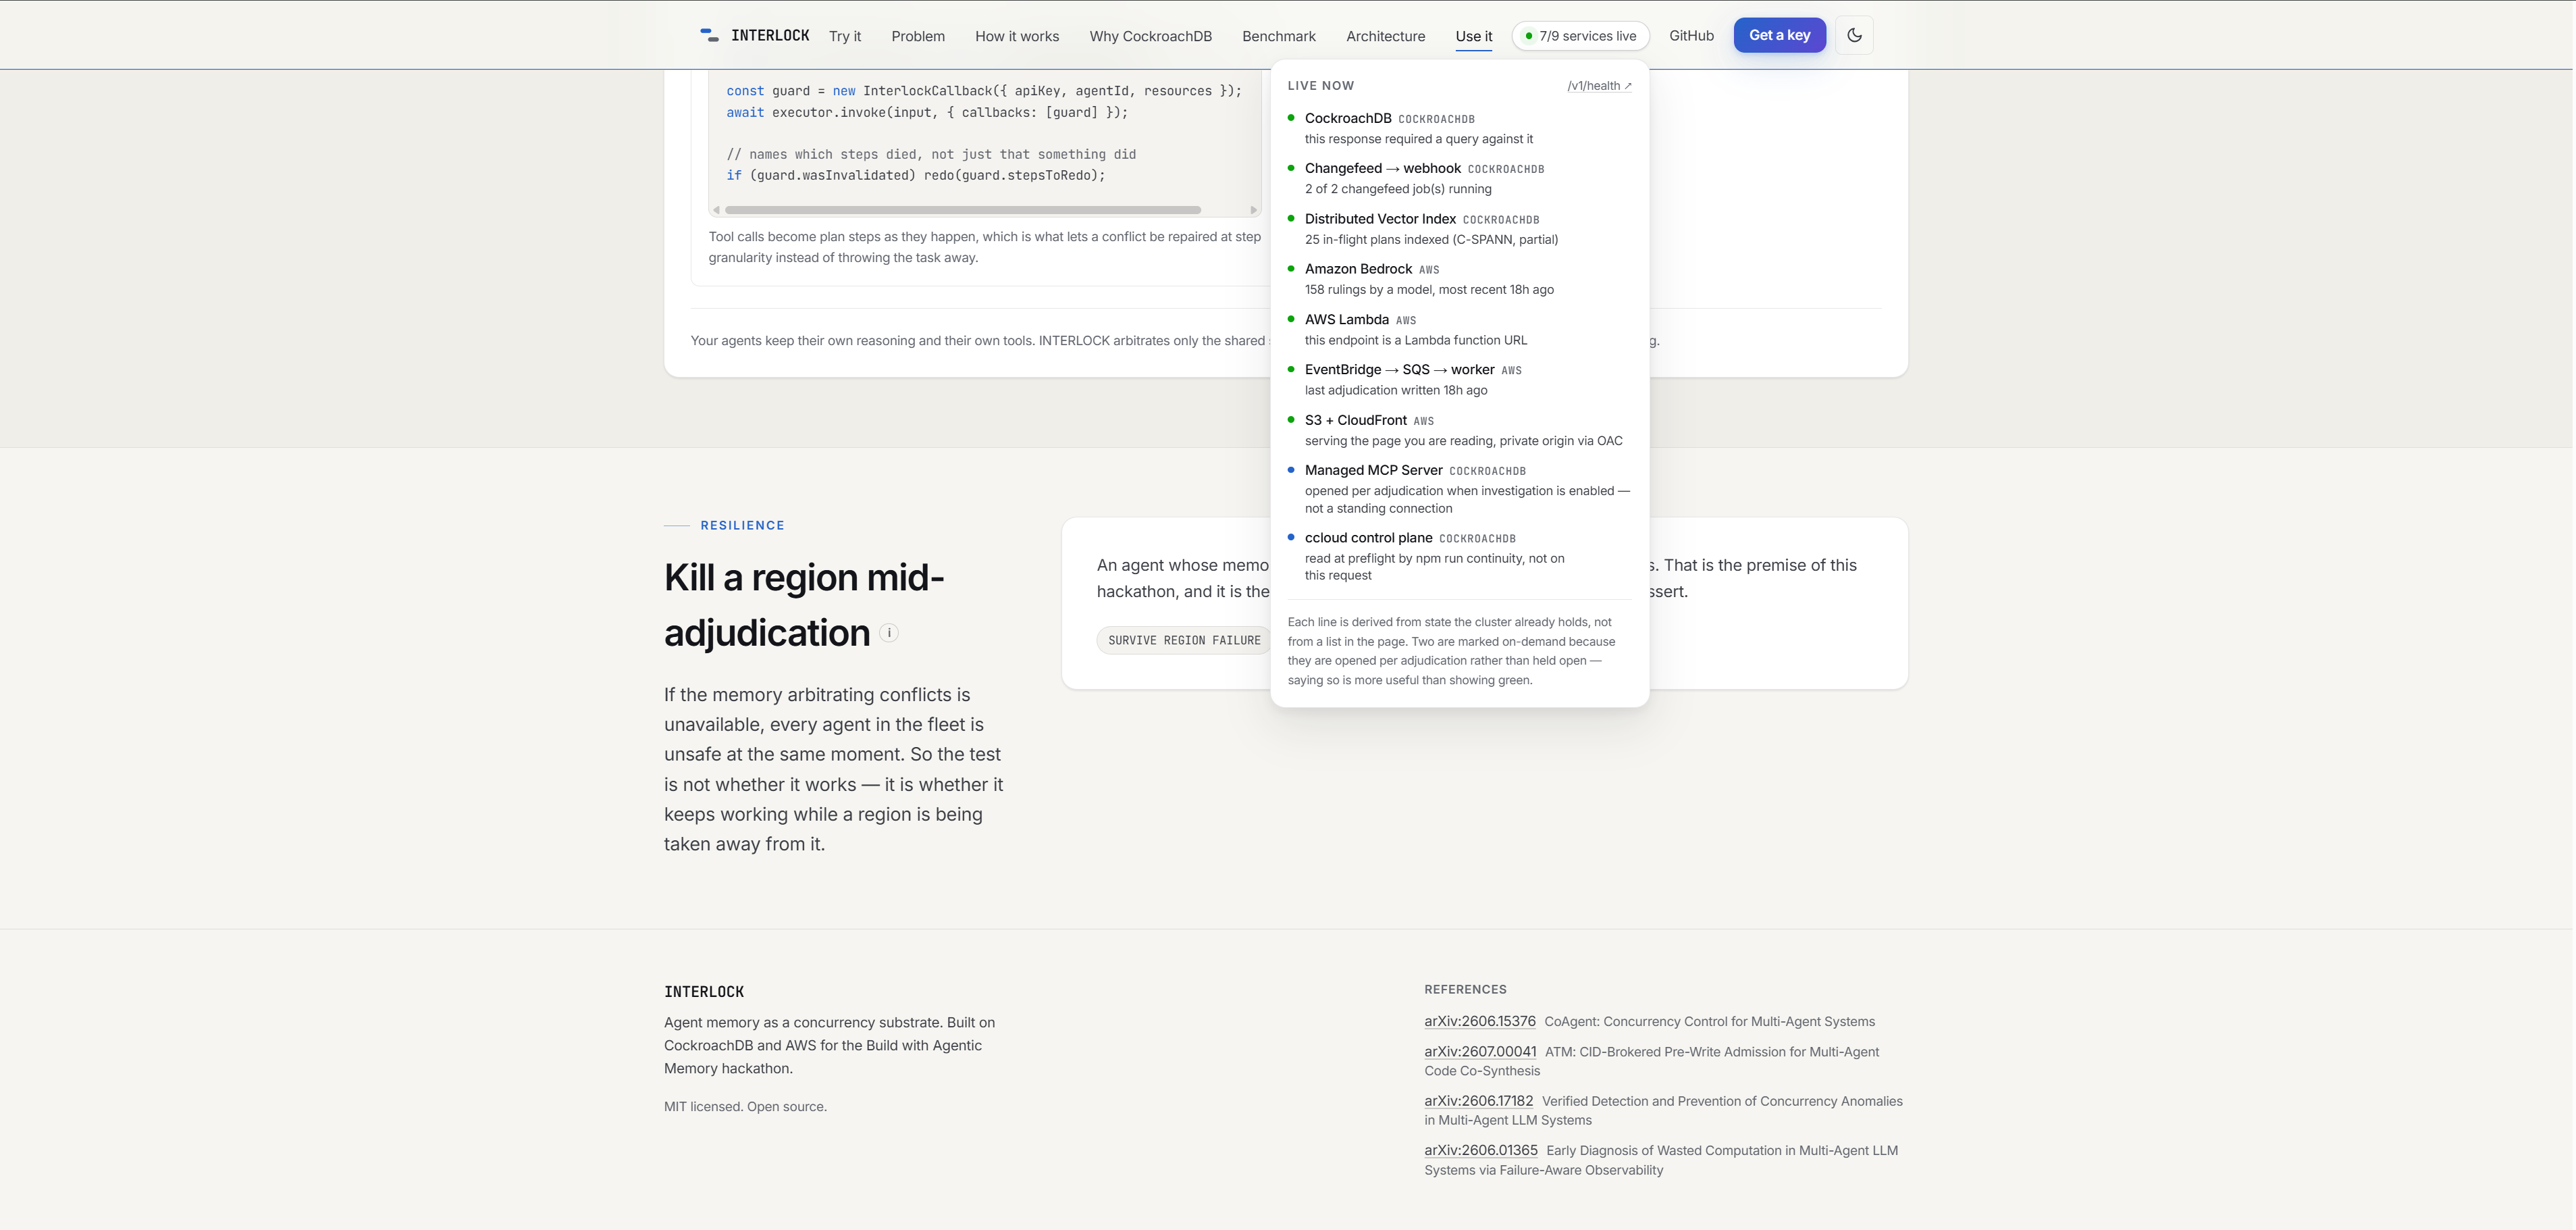The image size is (2576, 1230).
Task: Click the 'ccloud control plane' service name
Action: (1368, 538)
